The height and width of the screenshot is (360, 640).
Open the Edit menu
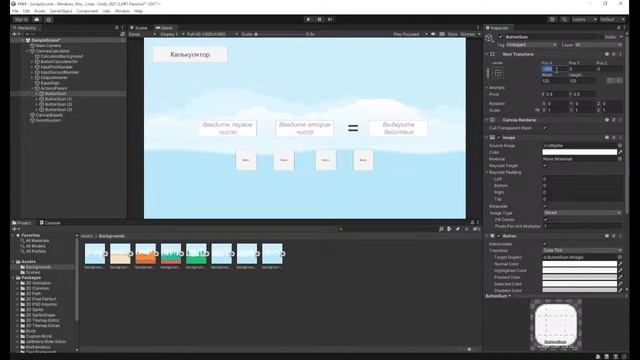[26, 11]
